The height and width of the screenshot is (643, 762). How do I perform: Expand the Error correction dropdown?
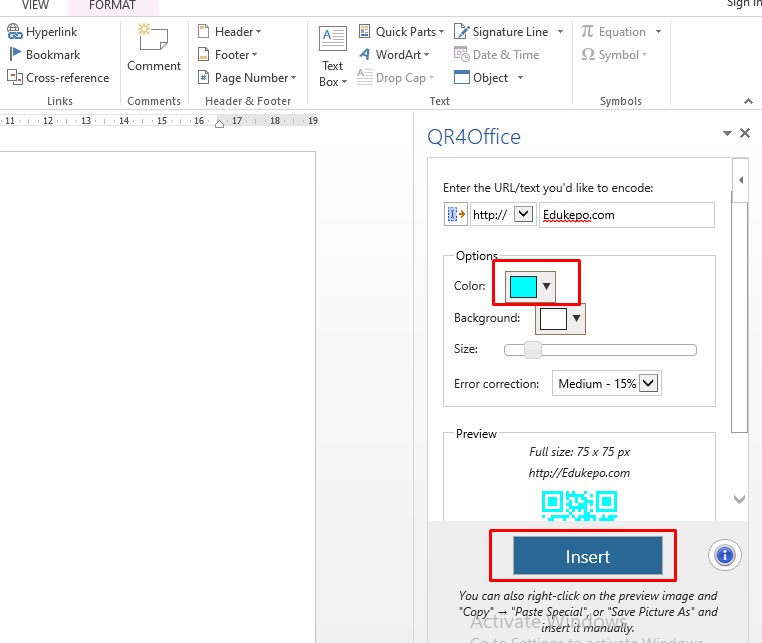pos(648,383)
